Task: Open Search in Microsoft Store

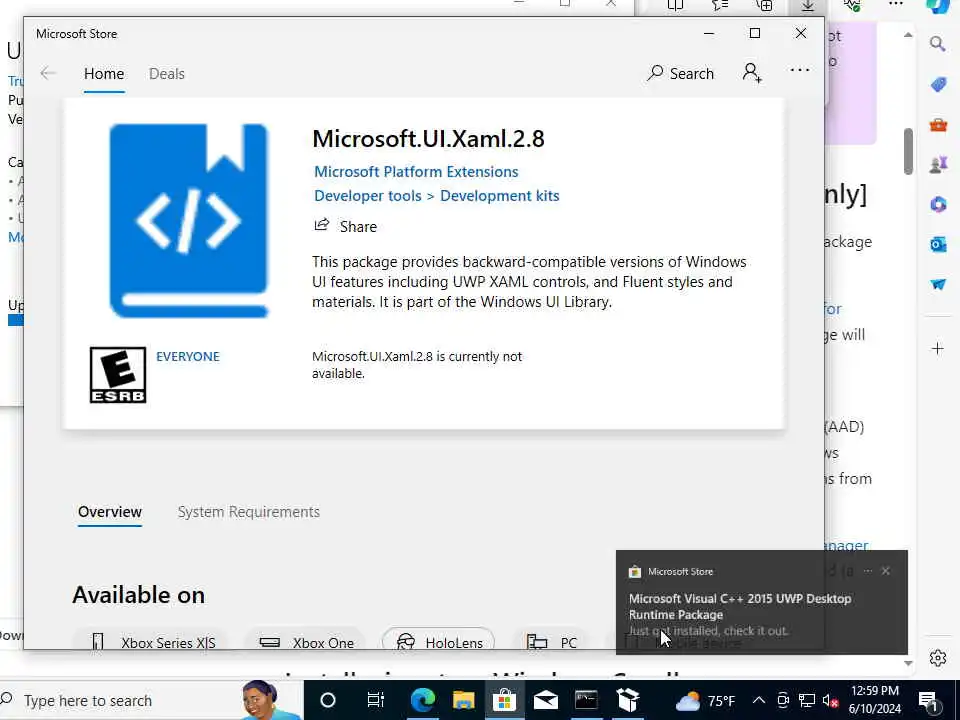Action: [681, 73]
